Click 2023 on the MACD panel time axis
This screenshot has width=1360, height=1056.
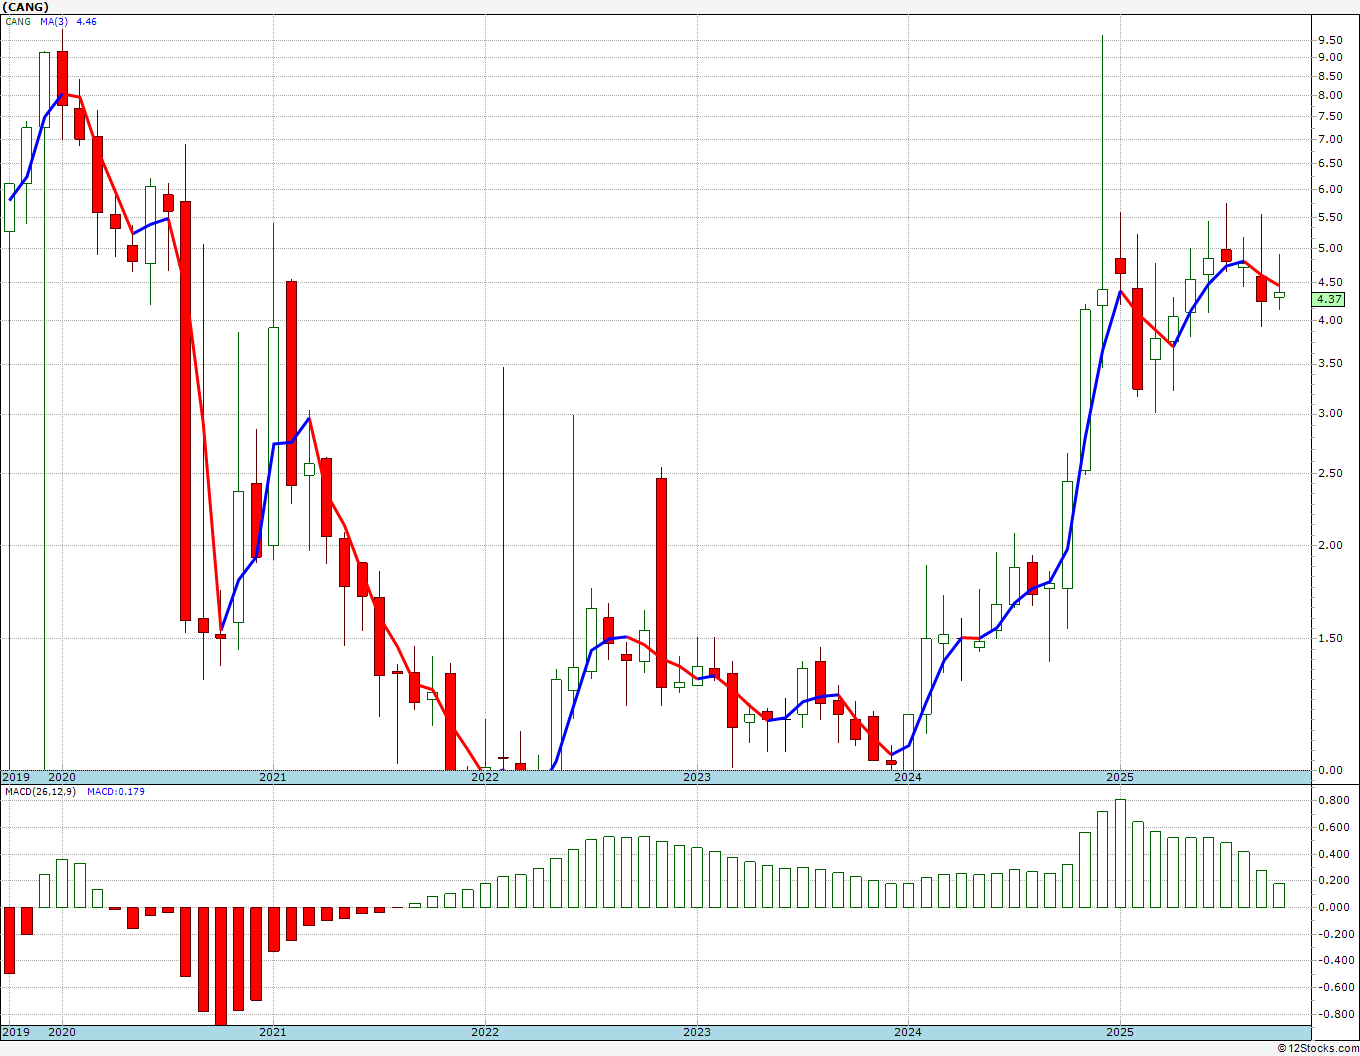pyautogui.click(x=697, y=1032)
